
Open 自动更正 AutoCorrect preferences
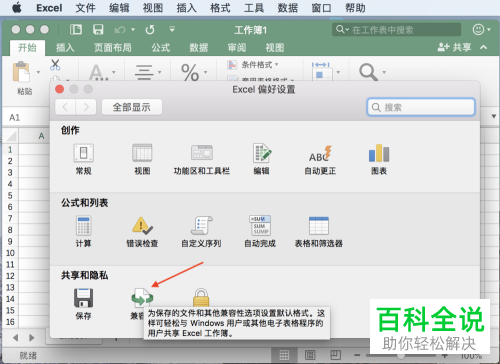click(320, 159)
